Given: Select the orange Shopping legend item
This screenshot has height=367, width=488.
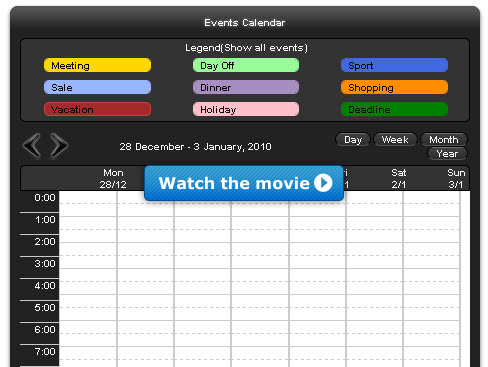Looking at the screenshot, I should tap(394, 87).
